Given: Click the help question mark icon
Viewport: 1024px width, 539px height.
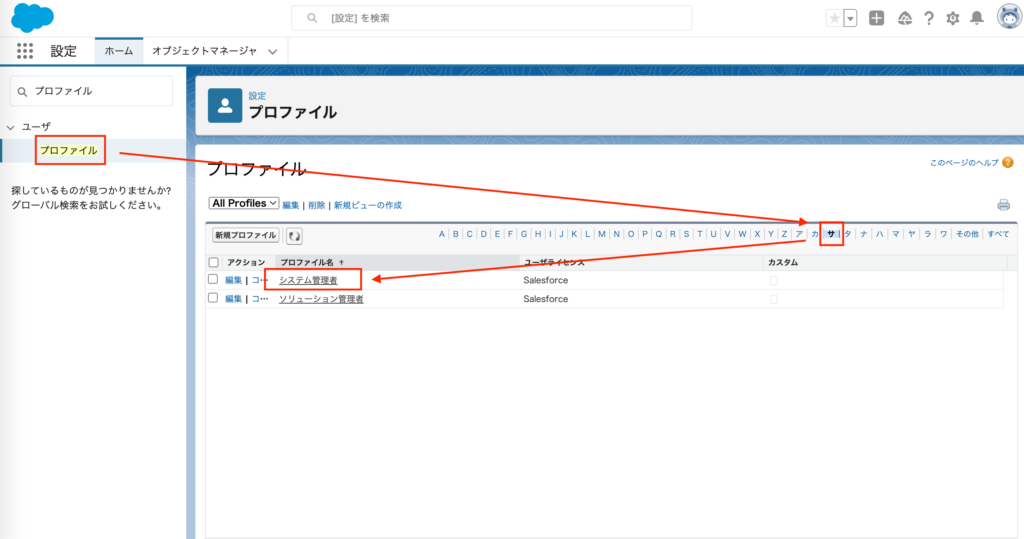Looking at the screenshot, I should tap(929, 18).
